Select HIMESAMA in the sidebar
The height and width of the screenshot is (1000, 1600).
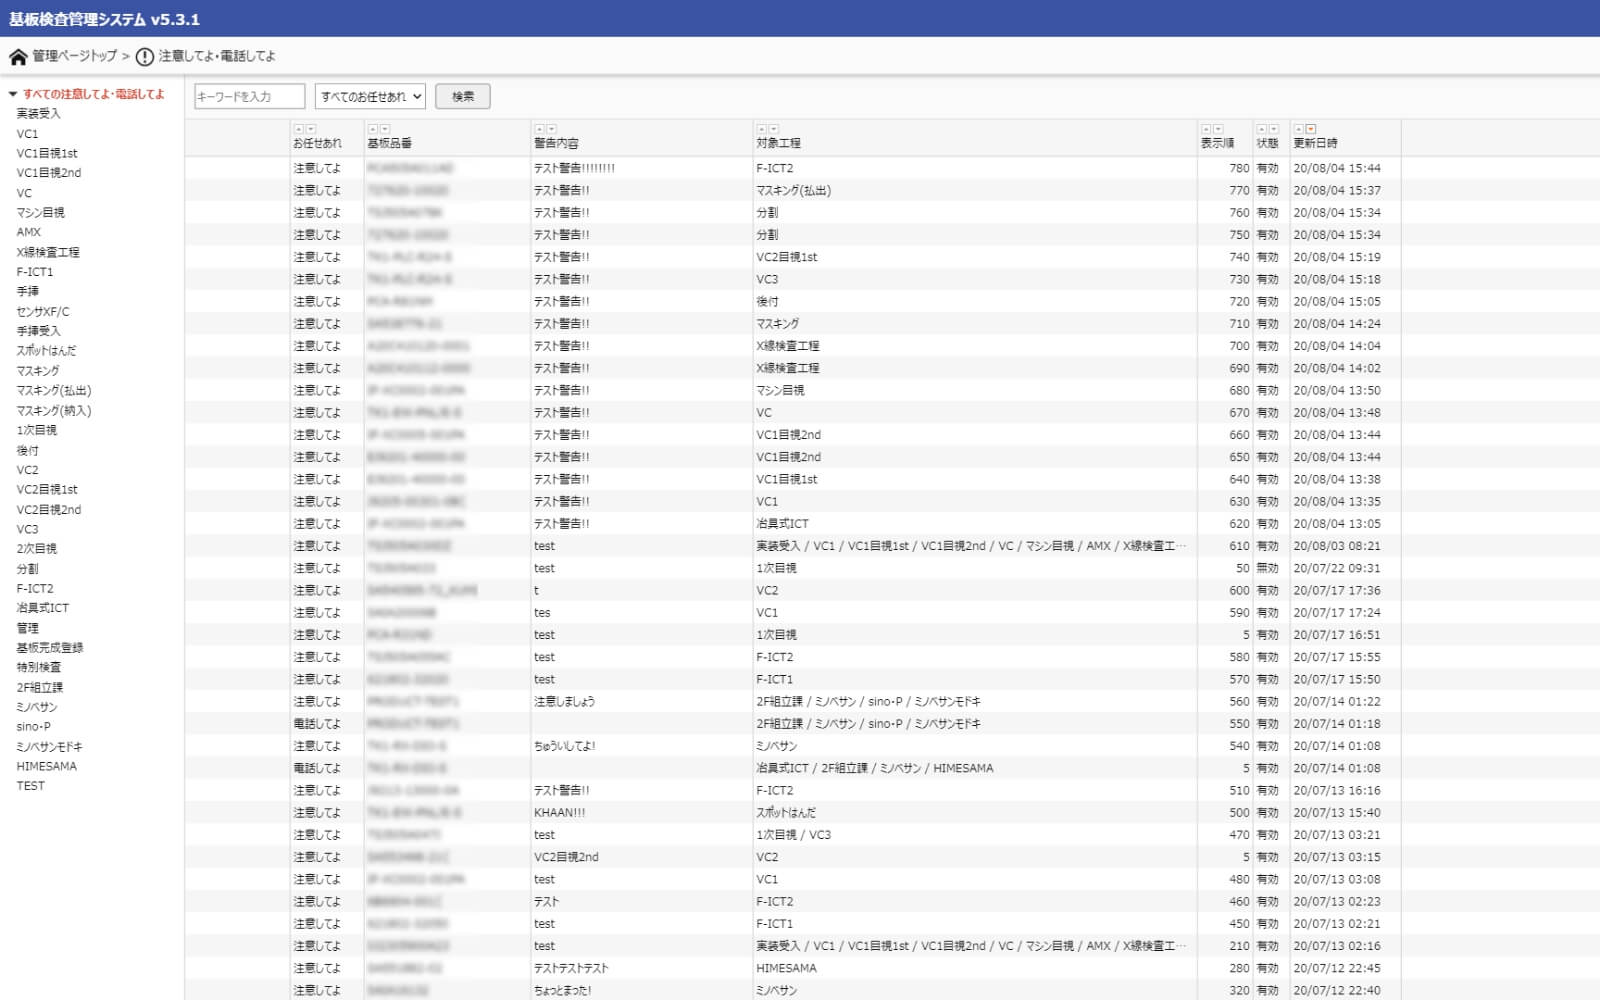pos(47,766)
